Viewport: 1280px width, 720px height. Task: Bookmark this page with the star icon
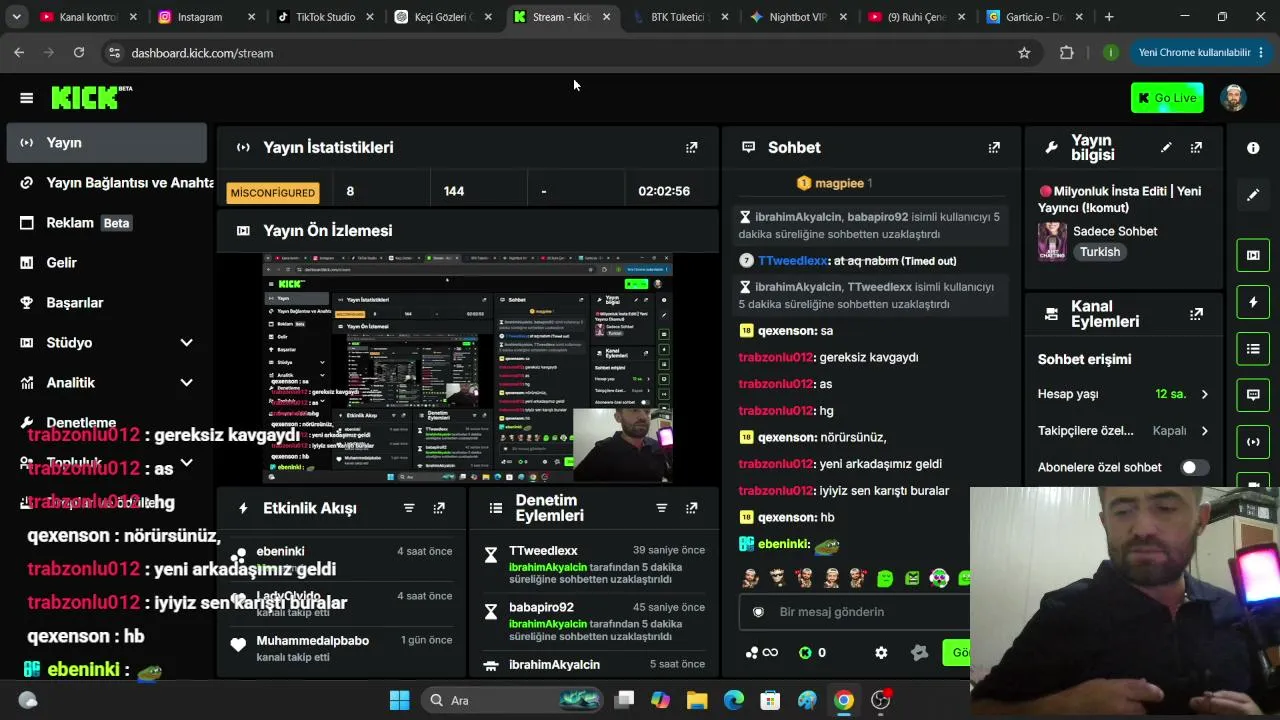coord(1024,53)
